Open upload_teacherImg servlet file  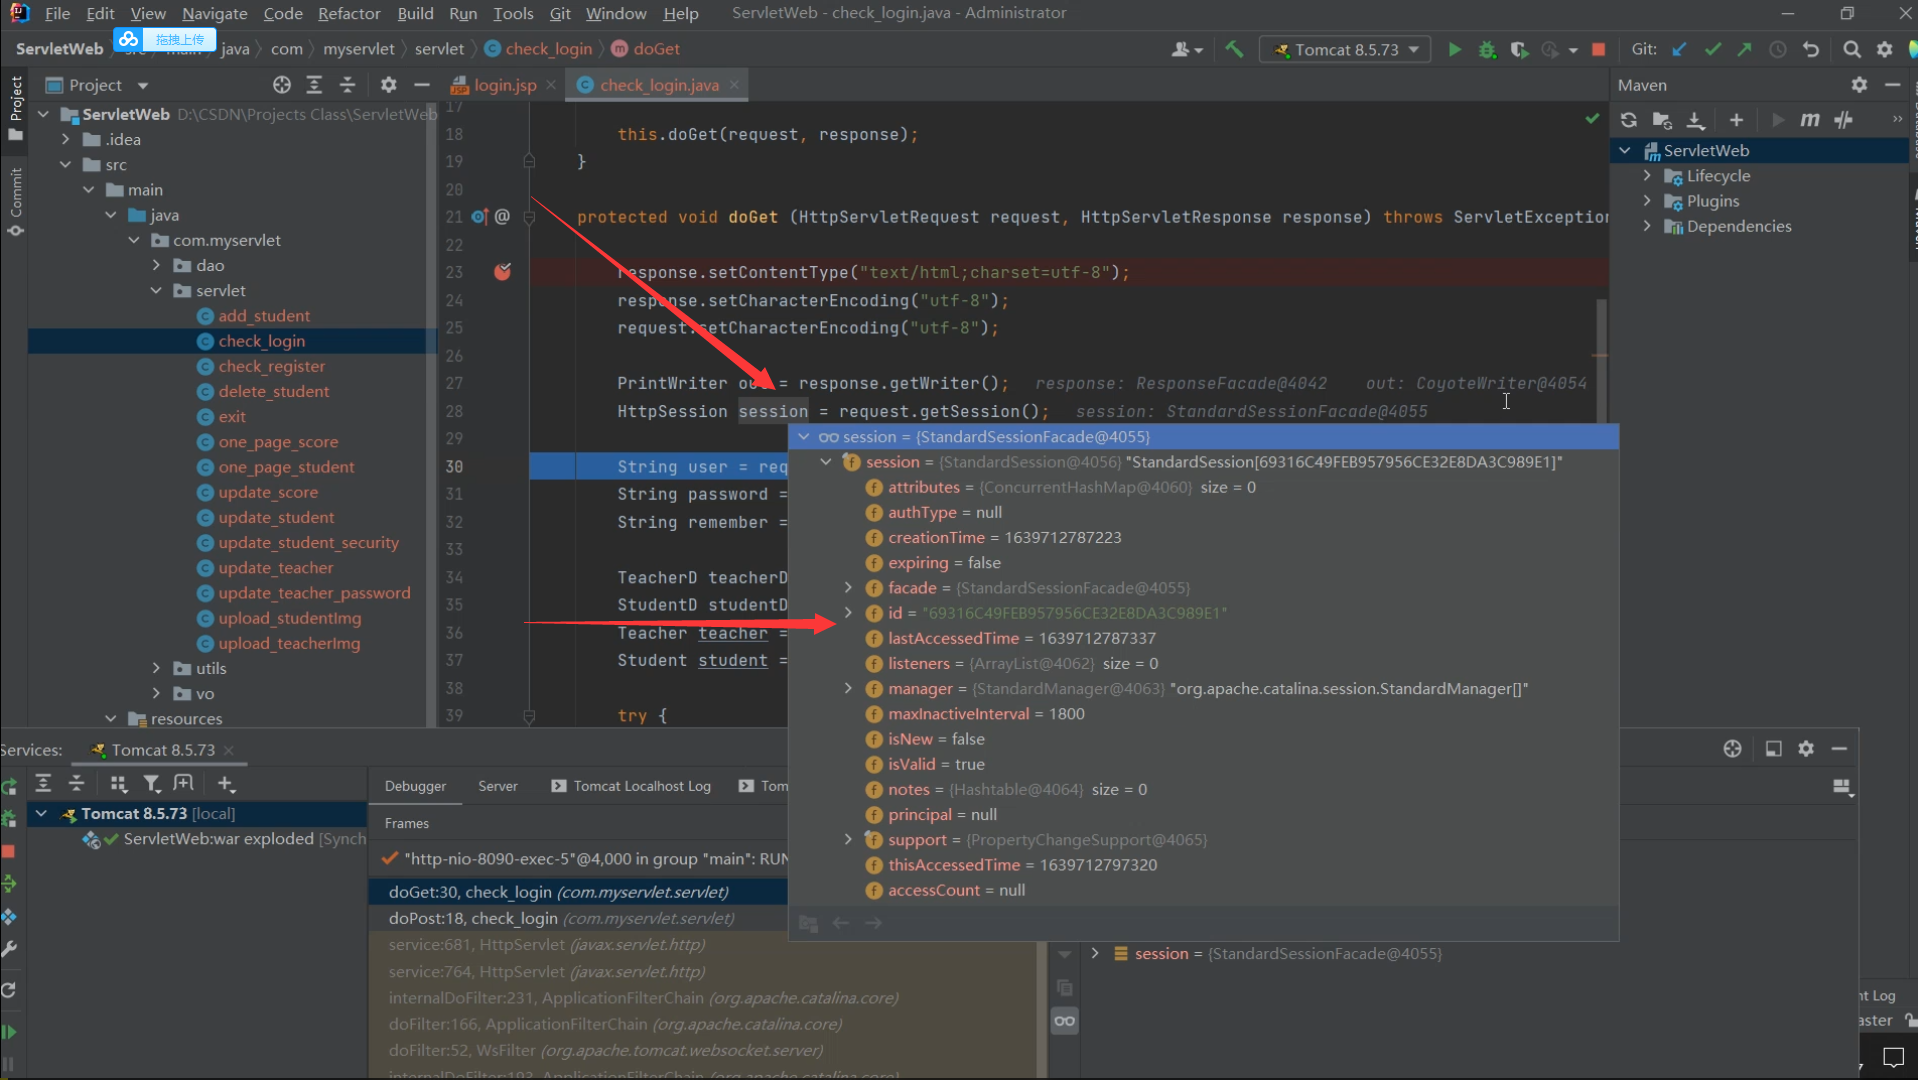[289, 643]
